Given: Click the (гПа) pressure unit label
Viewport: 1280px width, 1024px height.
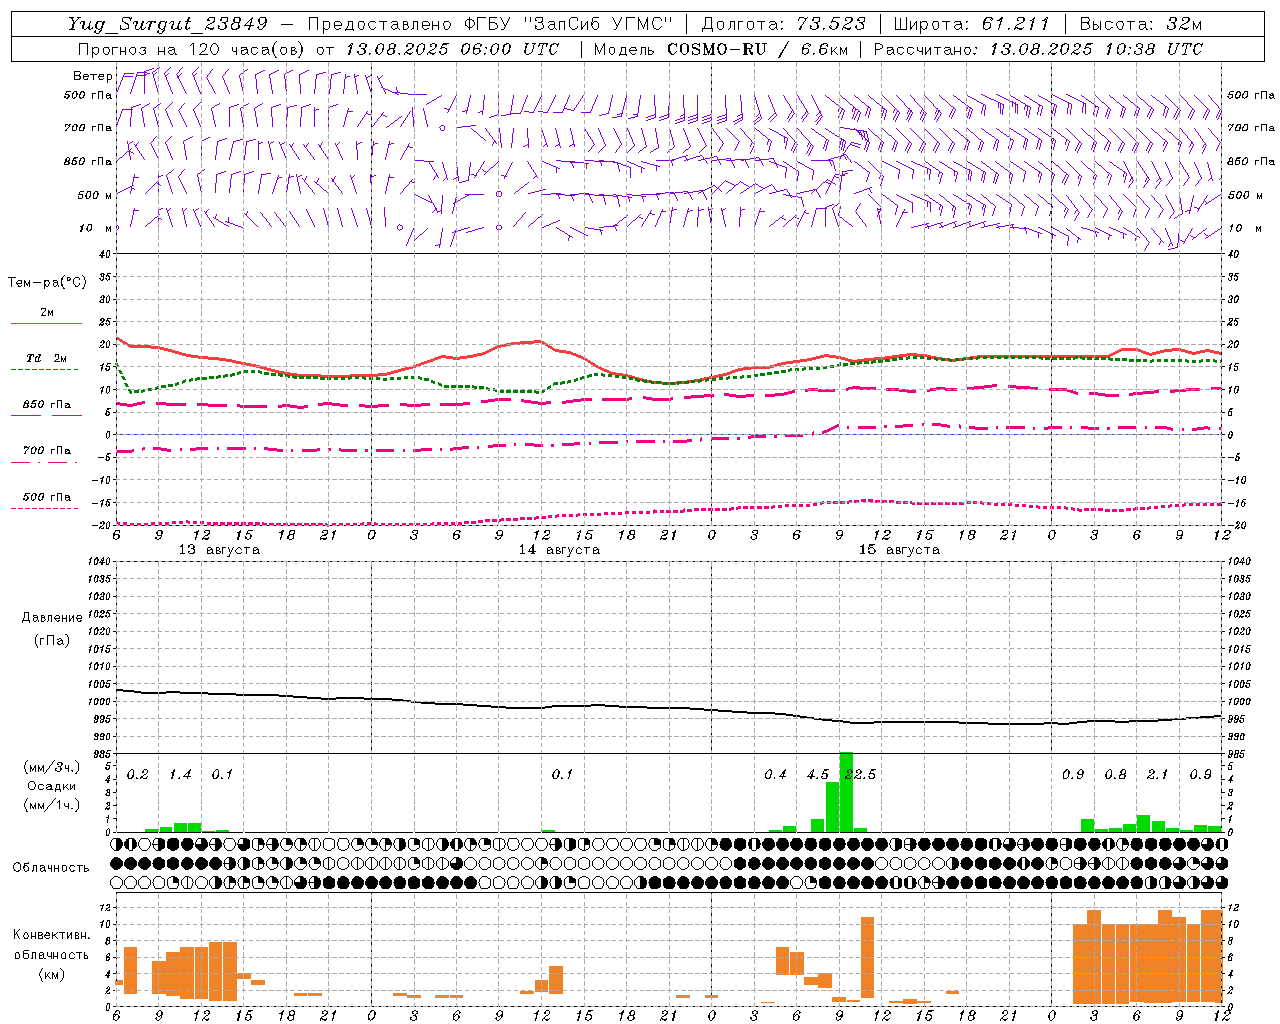Looking at the screenshot, I should tap(52, 640).
